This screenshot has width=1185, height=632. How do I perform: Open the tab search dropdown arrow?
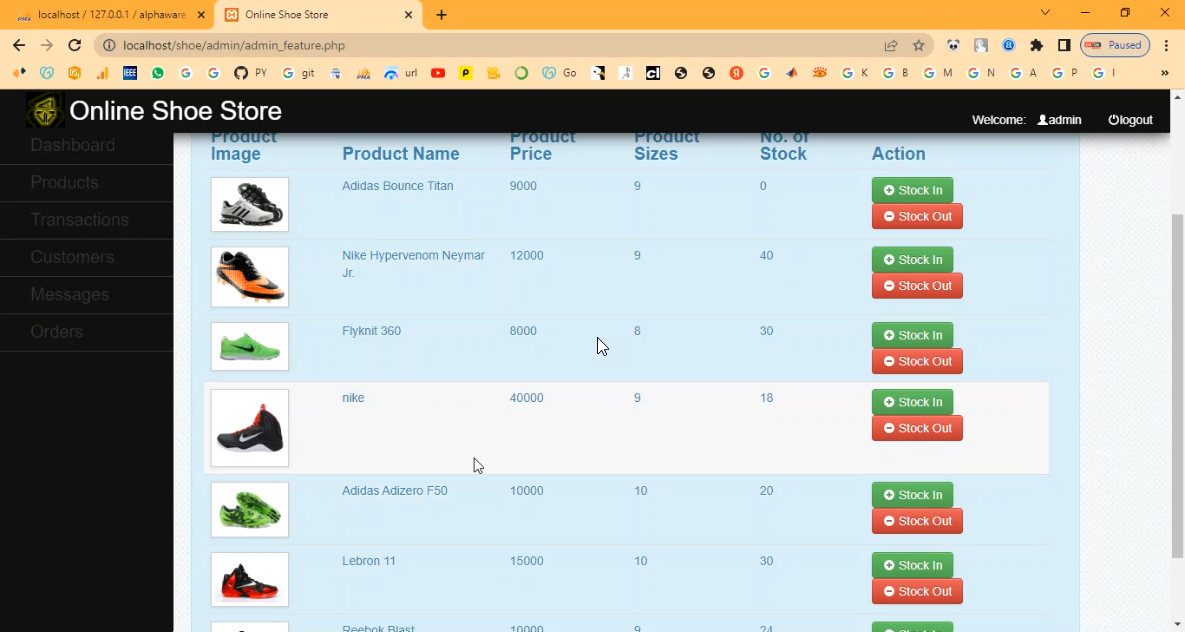[x=1045, y=13]
